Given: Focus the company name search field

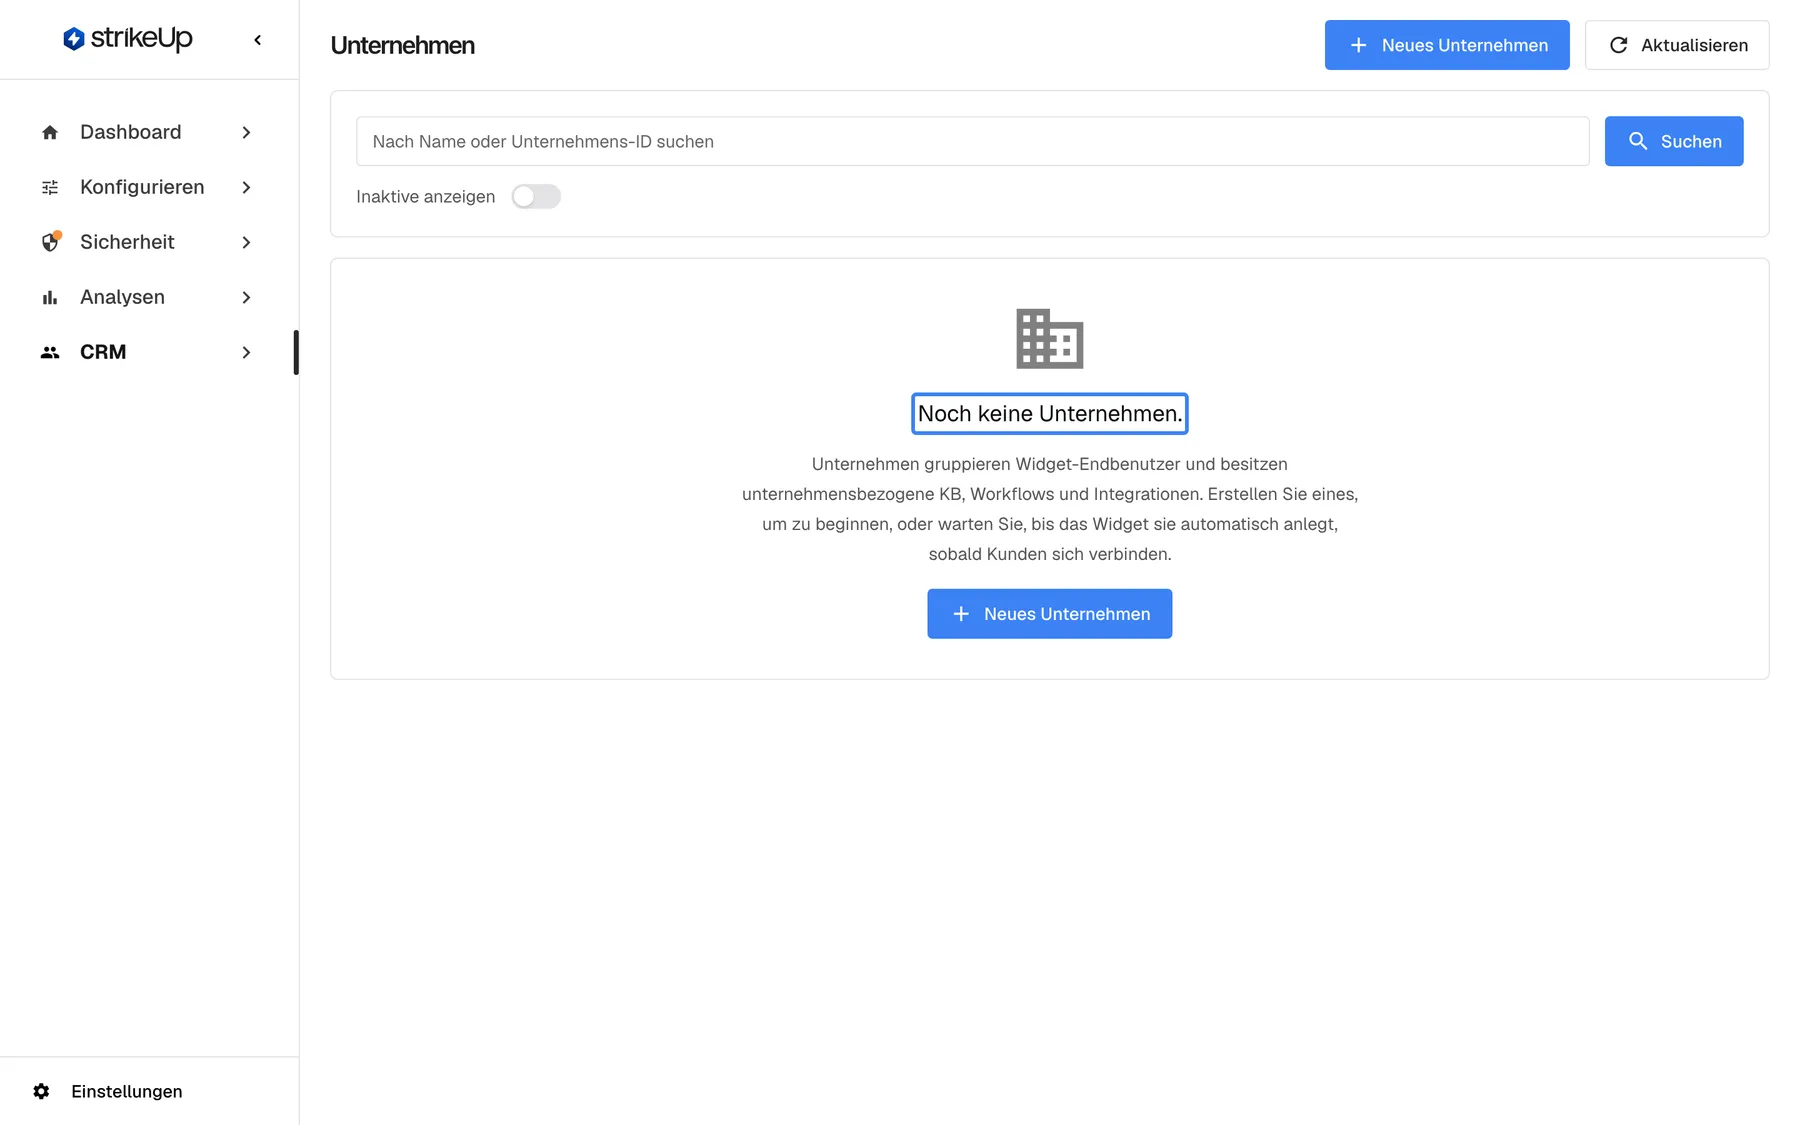Looking at the screenshot, I should point(973,141).
